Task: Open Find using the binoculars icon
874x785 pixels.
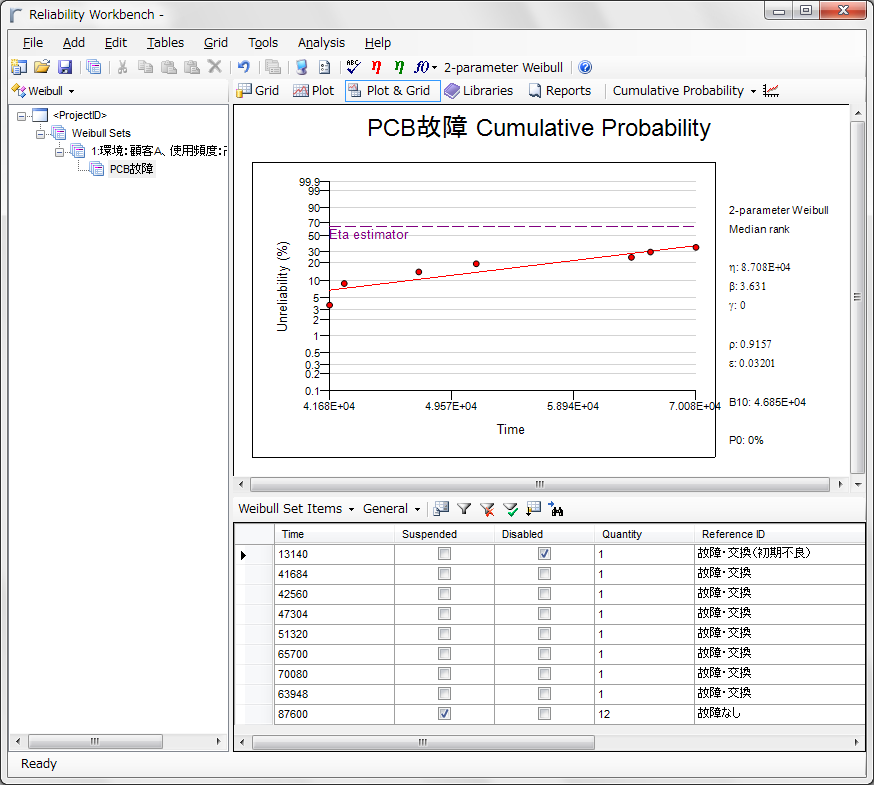Action: 556,508
